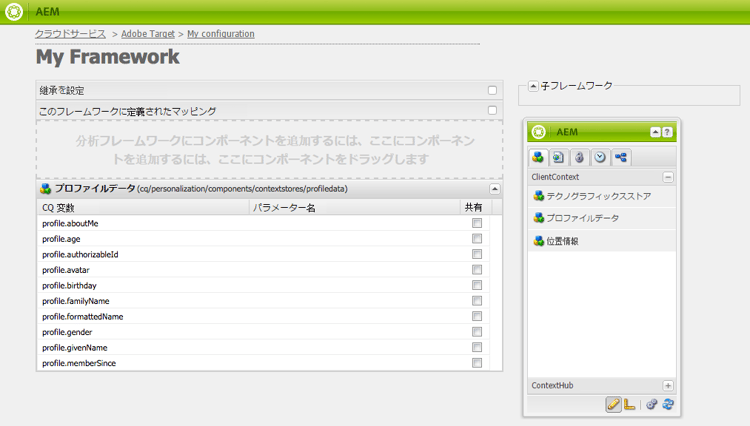This screenshot has width=750, height=426.
Task: Switch to Edit mode pencil icon
Action: (613, 404)
